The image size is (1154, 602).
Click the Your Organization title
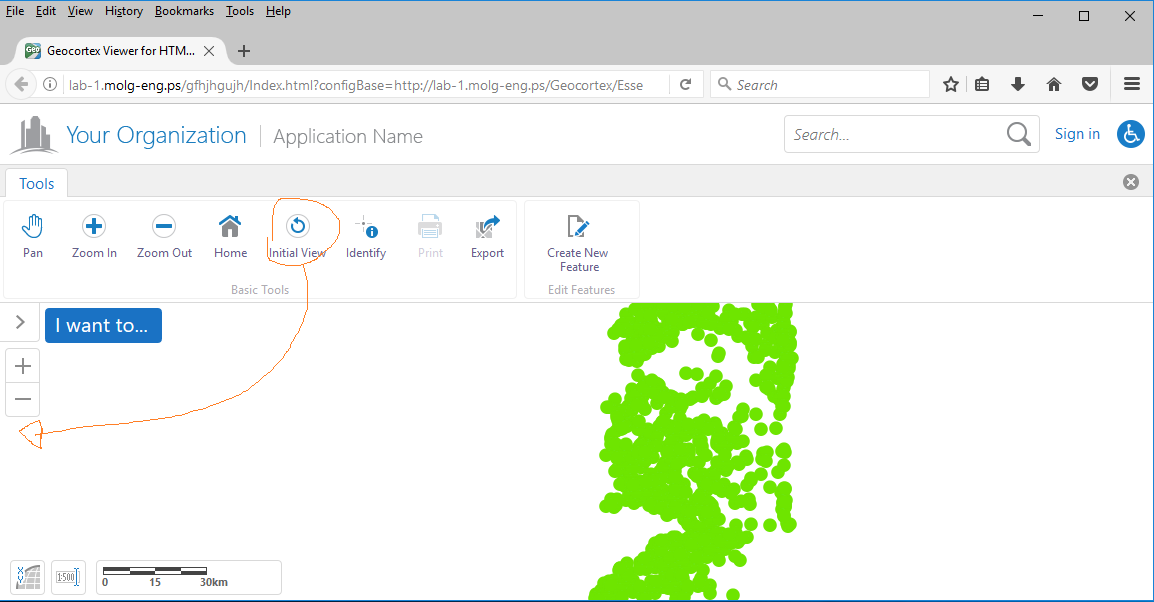pos(156,135)
